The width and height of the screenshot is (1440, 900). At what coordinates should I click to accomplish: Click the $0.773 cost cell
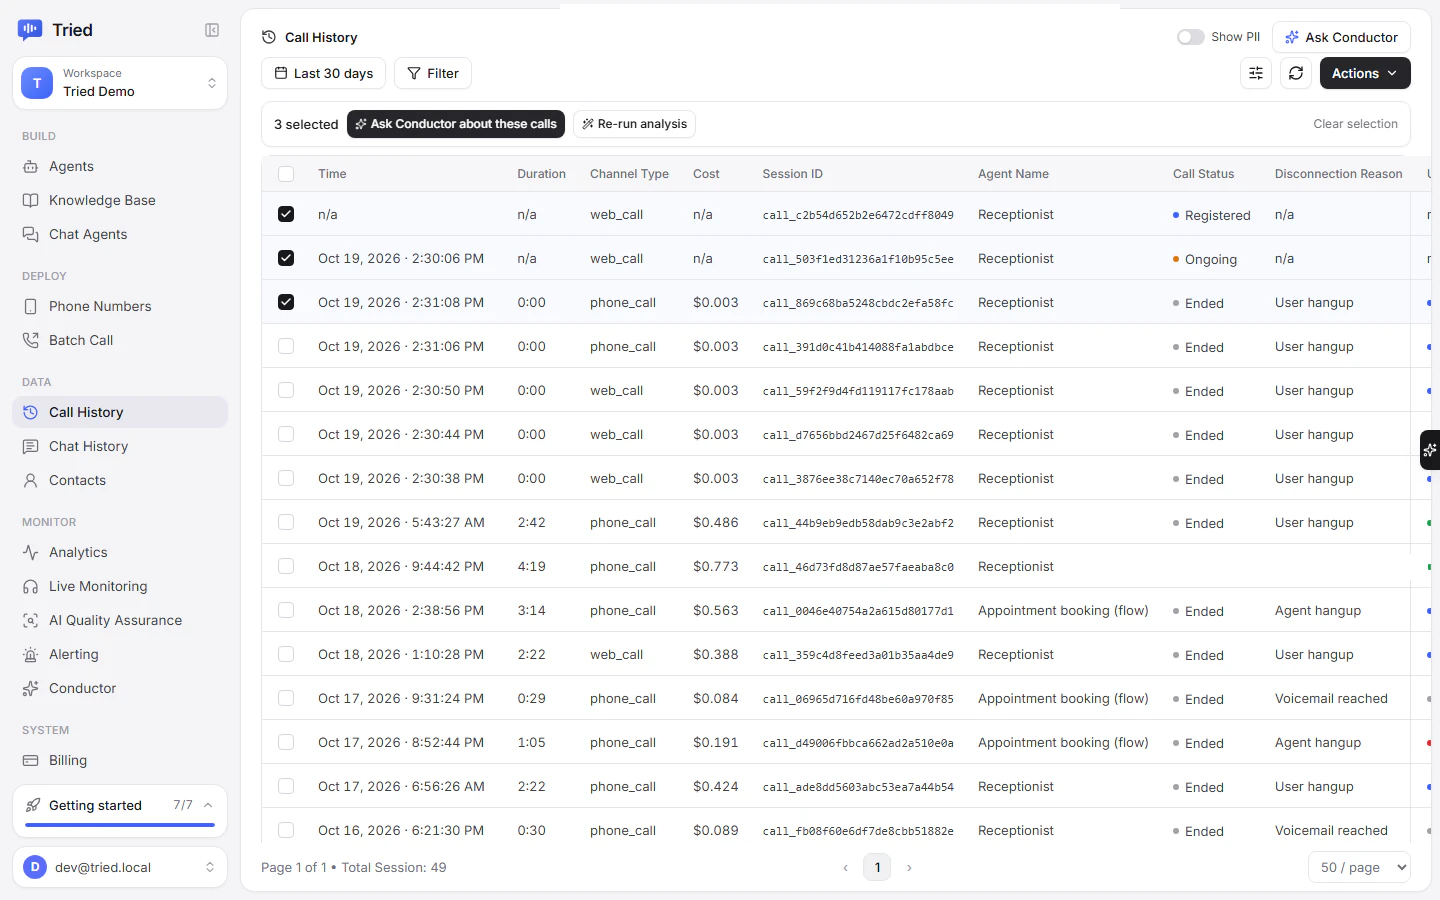(716, 566)
